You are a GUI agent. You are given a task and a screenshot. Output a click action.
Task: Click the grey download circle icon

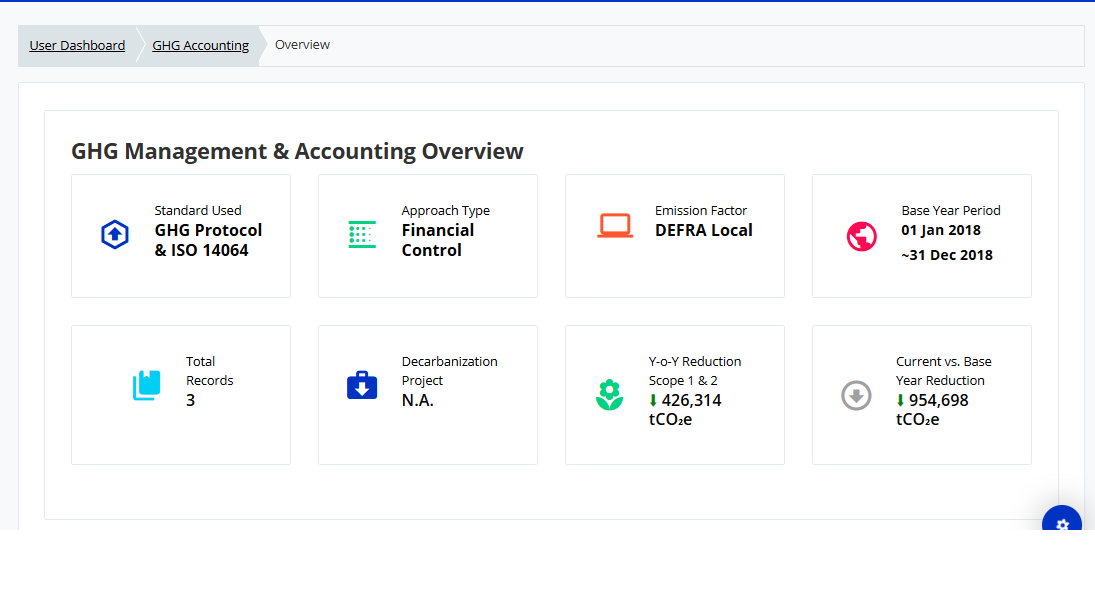click(856, 395)
